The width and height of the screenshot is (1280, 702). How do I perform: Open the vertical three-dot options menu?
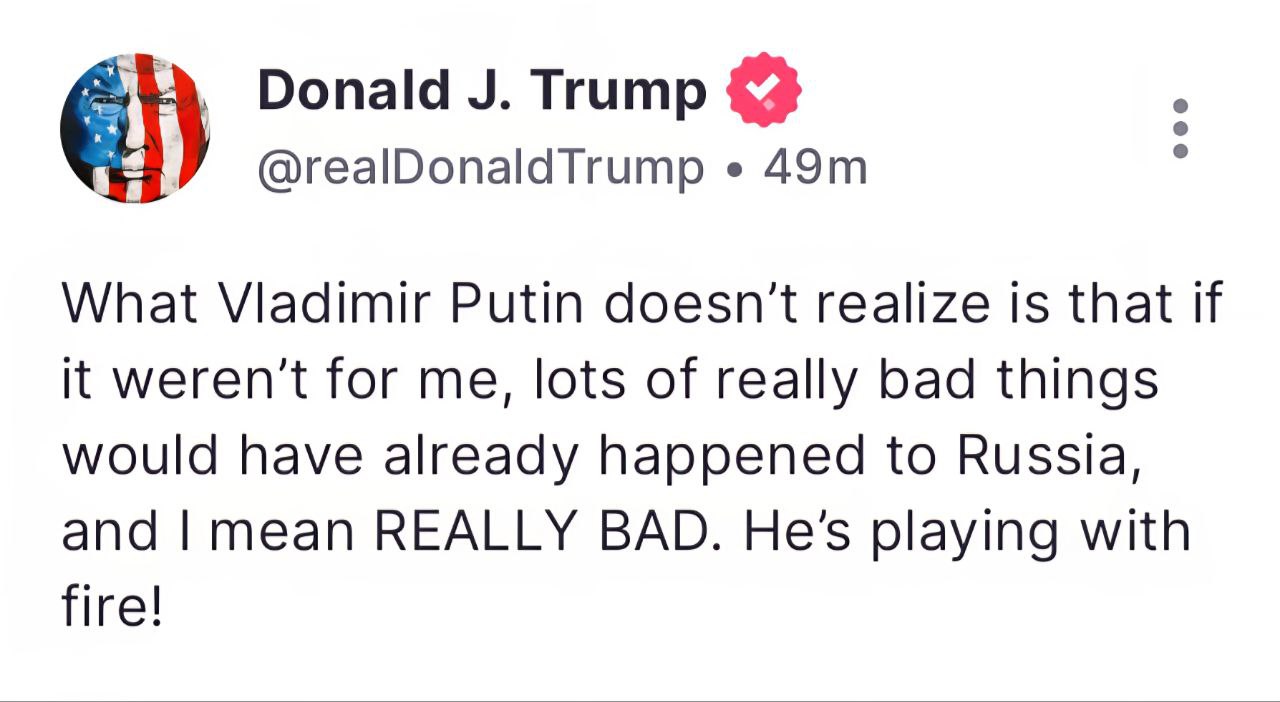pyautogui.click(x=1180, y=128)
